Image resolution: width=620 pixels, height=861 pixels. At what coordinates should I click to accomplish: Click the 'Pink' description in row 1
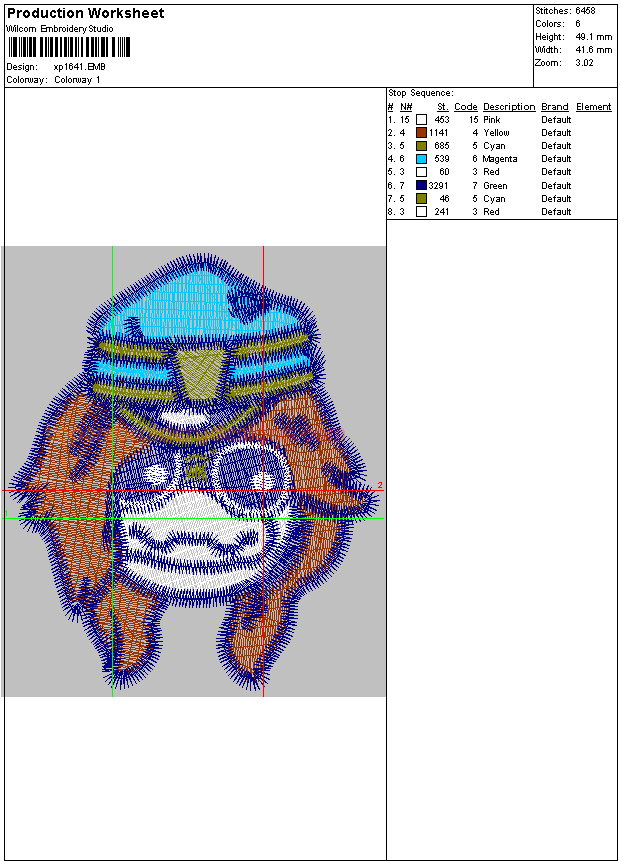(491, 120)
